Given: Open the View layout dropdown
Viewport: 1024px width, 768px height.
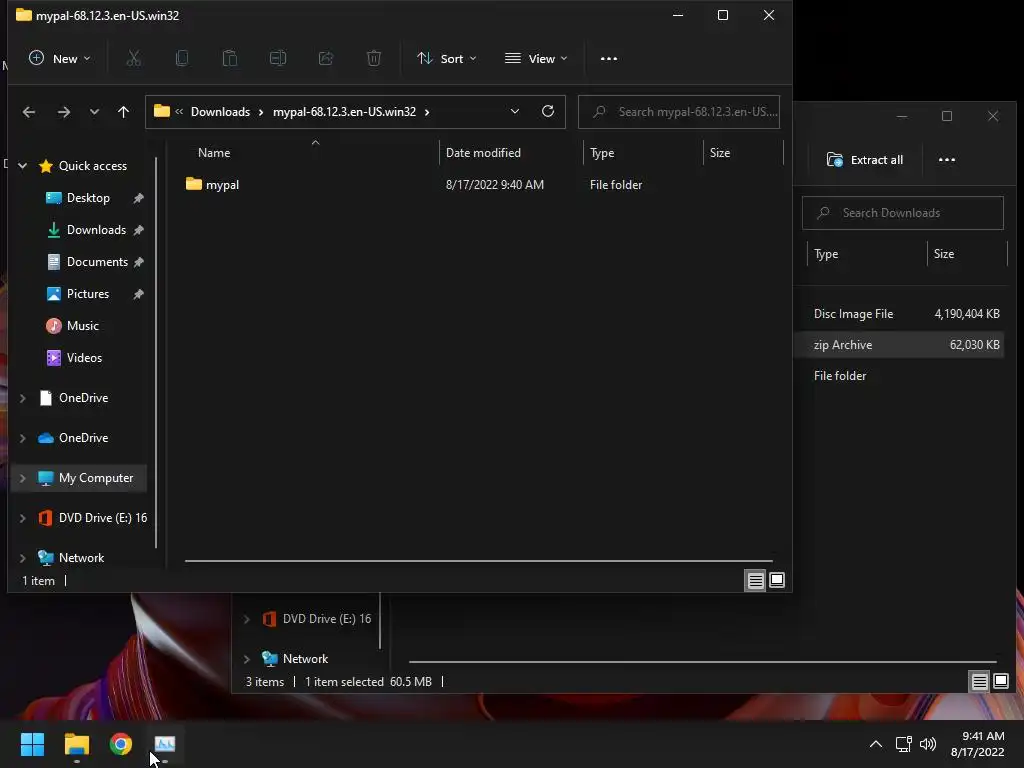Looking at the screenshot, I should click(536, 59).
